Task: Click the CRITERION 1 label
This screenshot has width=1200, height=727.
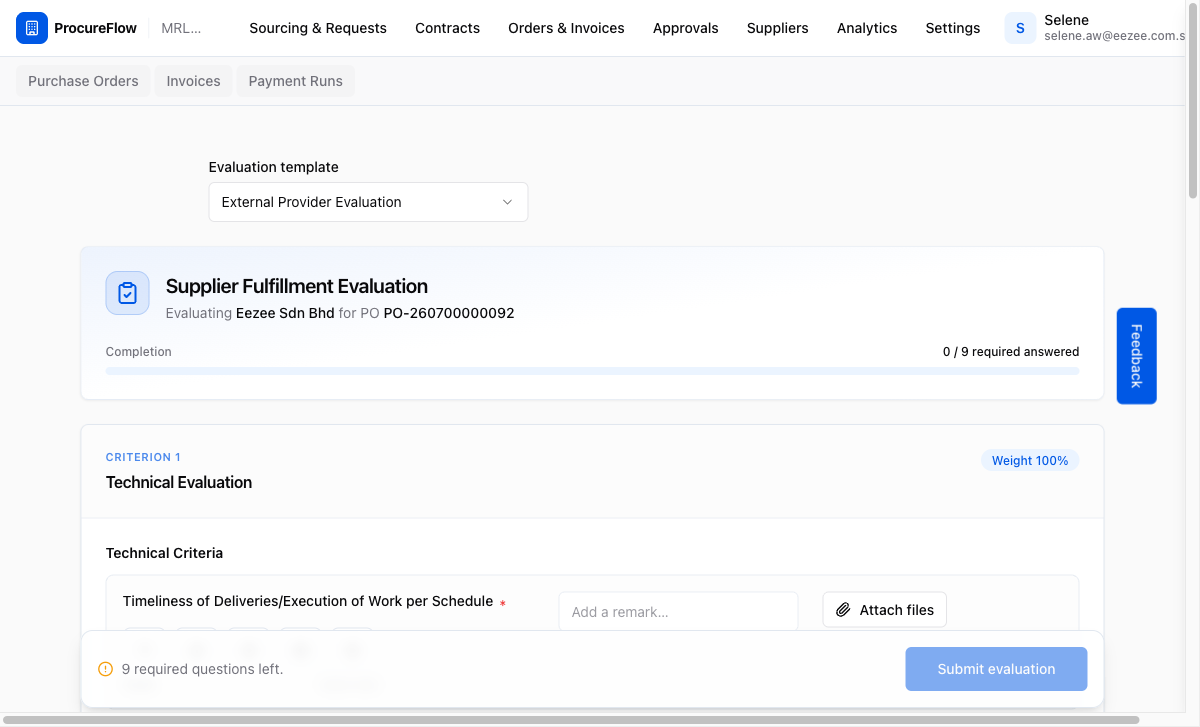Action: [x=143, y=457]
